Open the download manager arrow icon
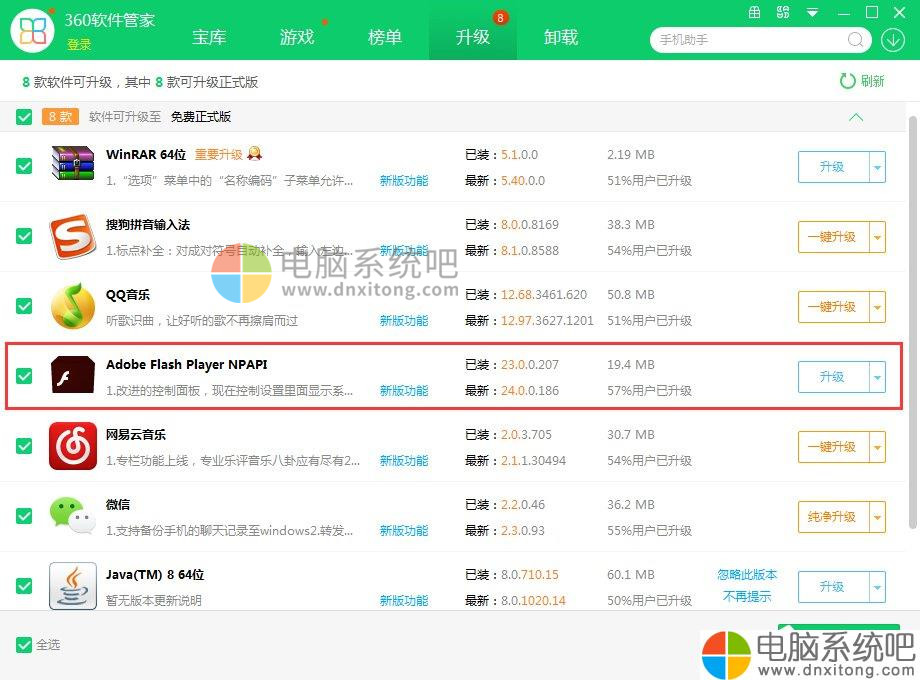 (892, 40)
